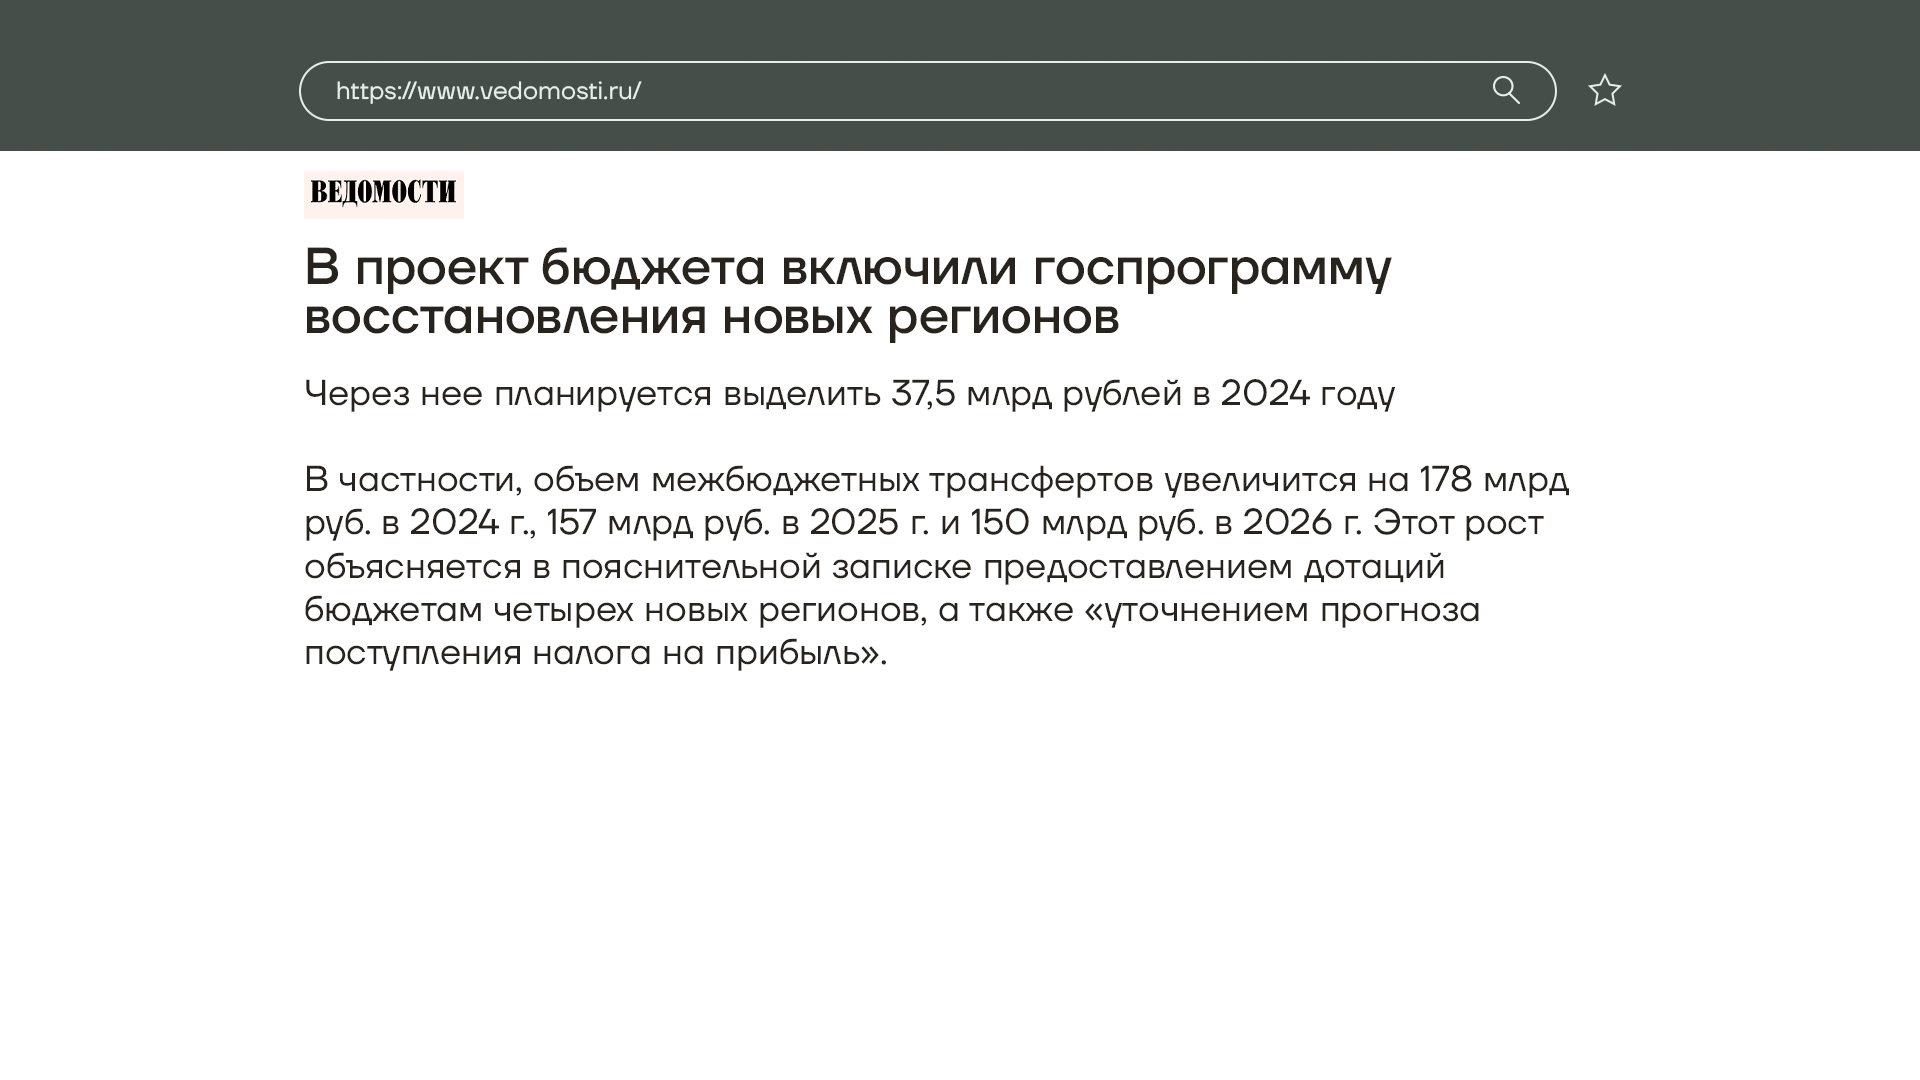Click quoted text 'уточнением прогноза'
Image resolution: width=1920 pixels, height=1080 pixels.
pos(1290,610)
